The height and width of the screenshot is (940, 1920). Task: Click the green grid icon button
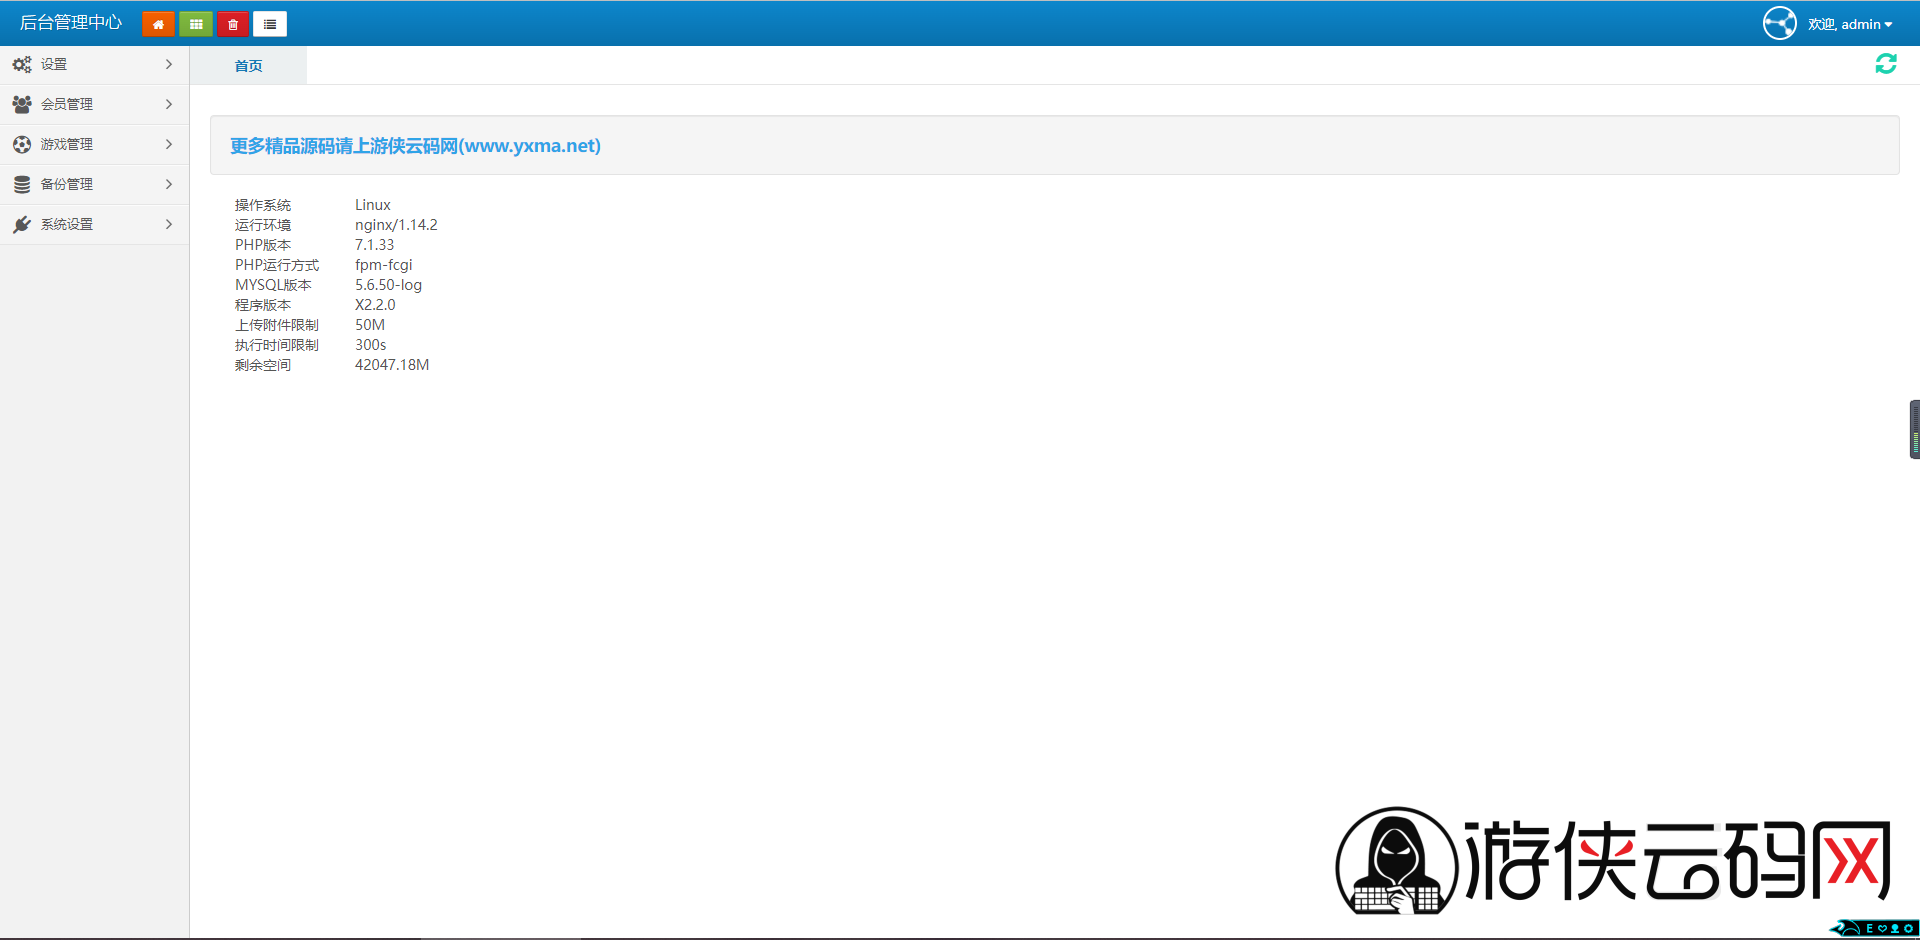pyautogui.click(x=196, y=24)
